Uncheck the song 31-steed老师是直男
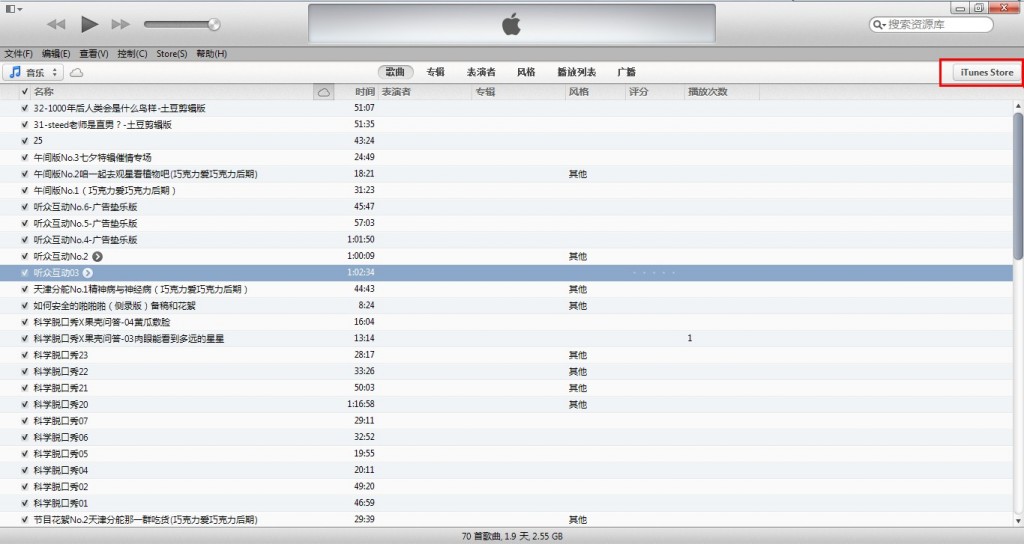 tap(25, 125)
